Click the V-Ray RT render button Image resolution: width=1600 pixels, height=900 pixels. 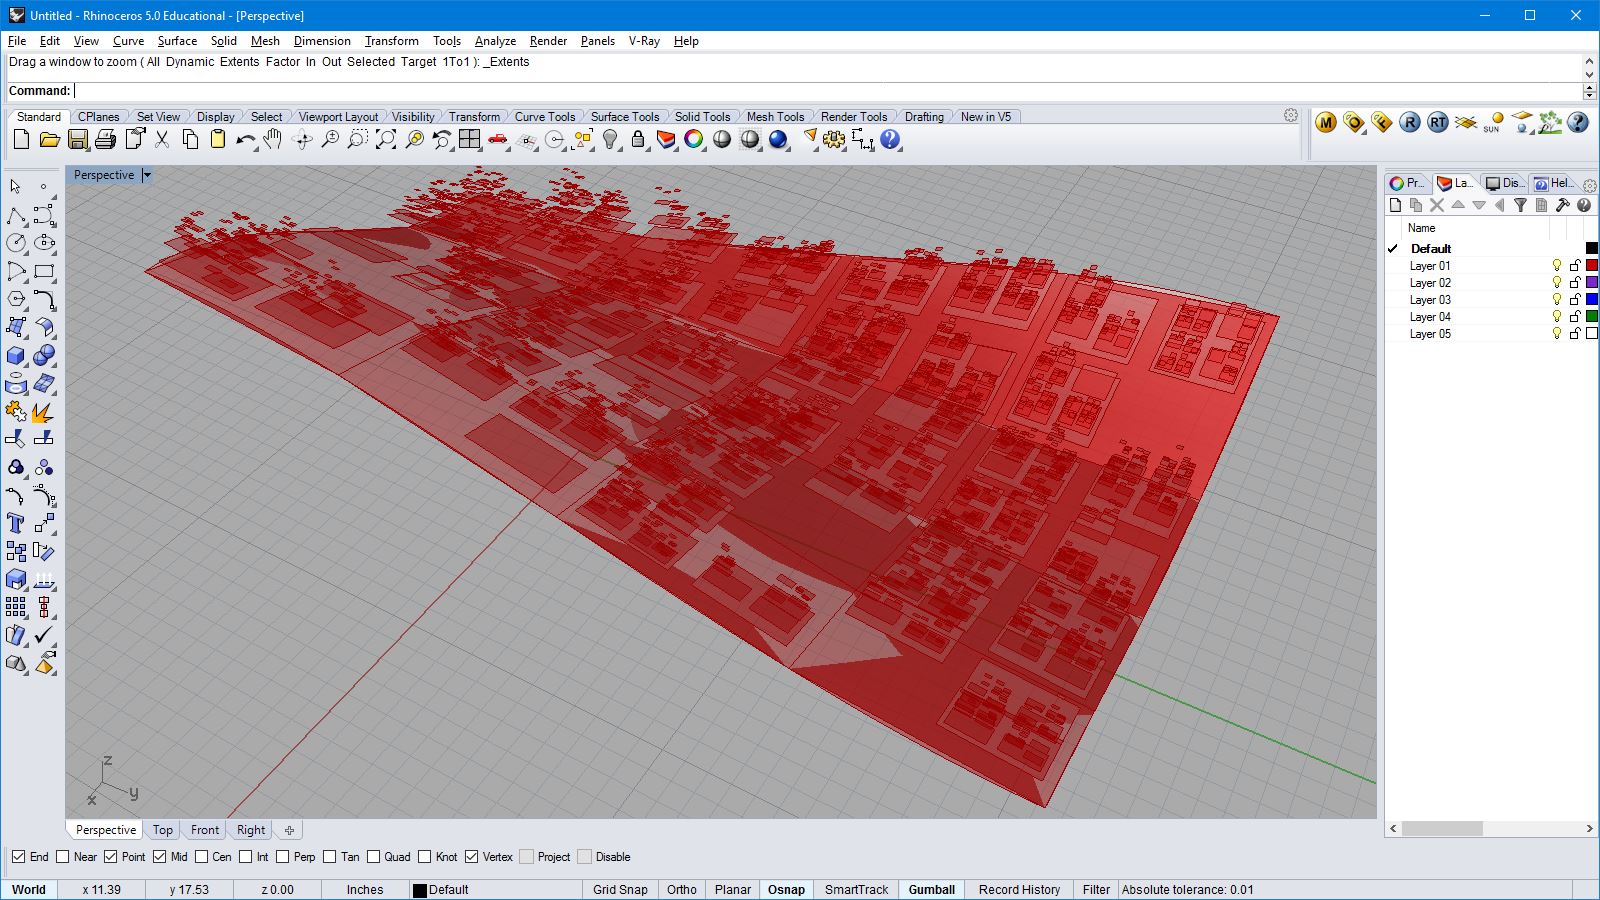pos(1437,123)
